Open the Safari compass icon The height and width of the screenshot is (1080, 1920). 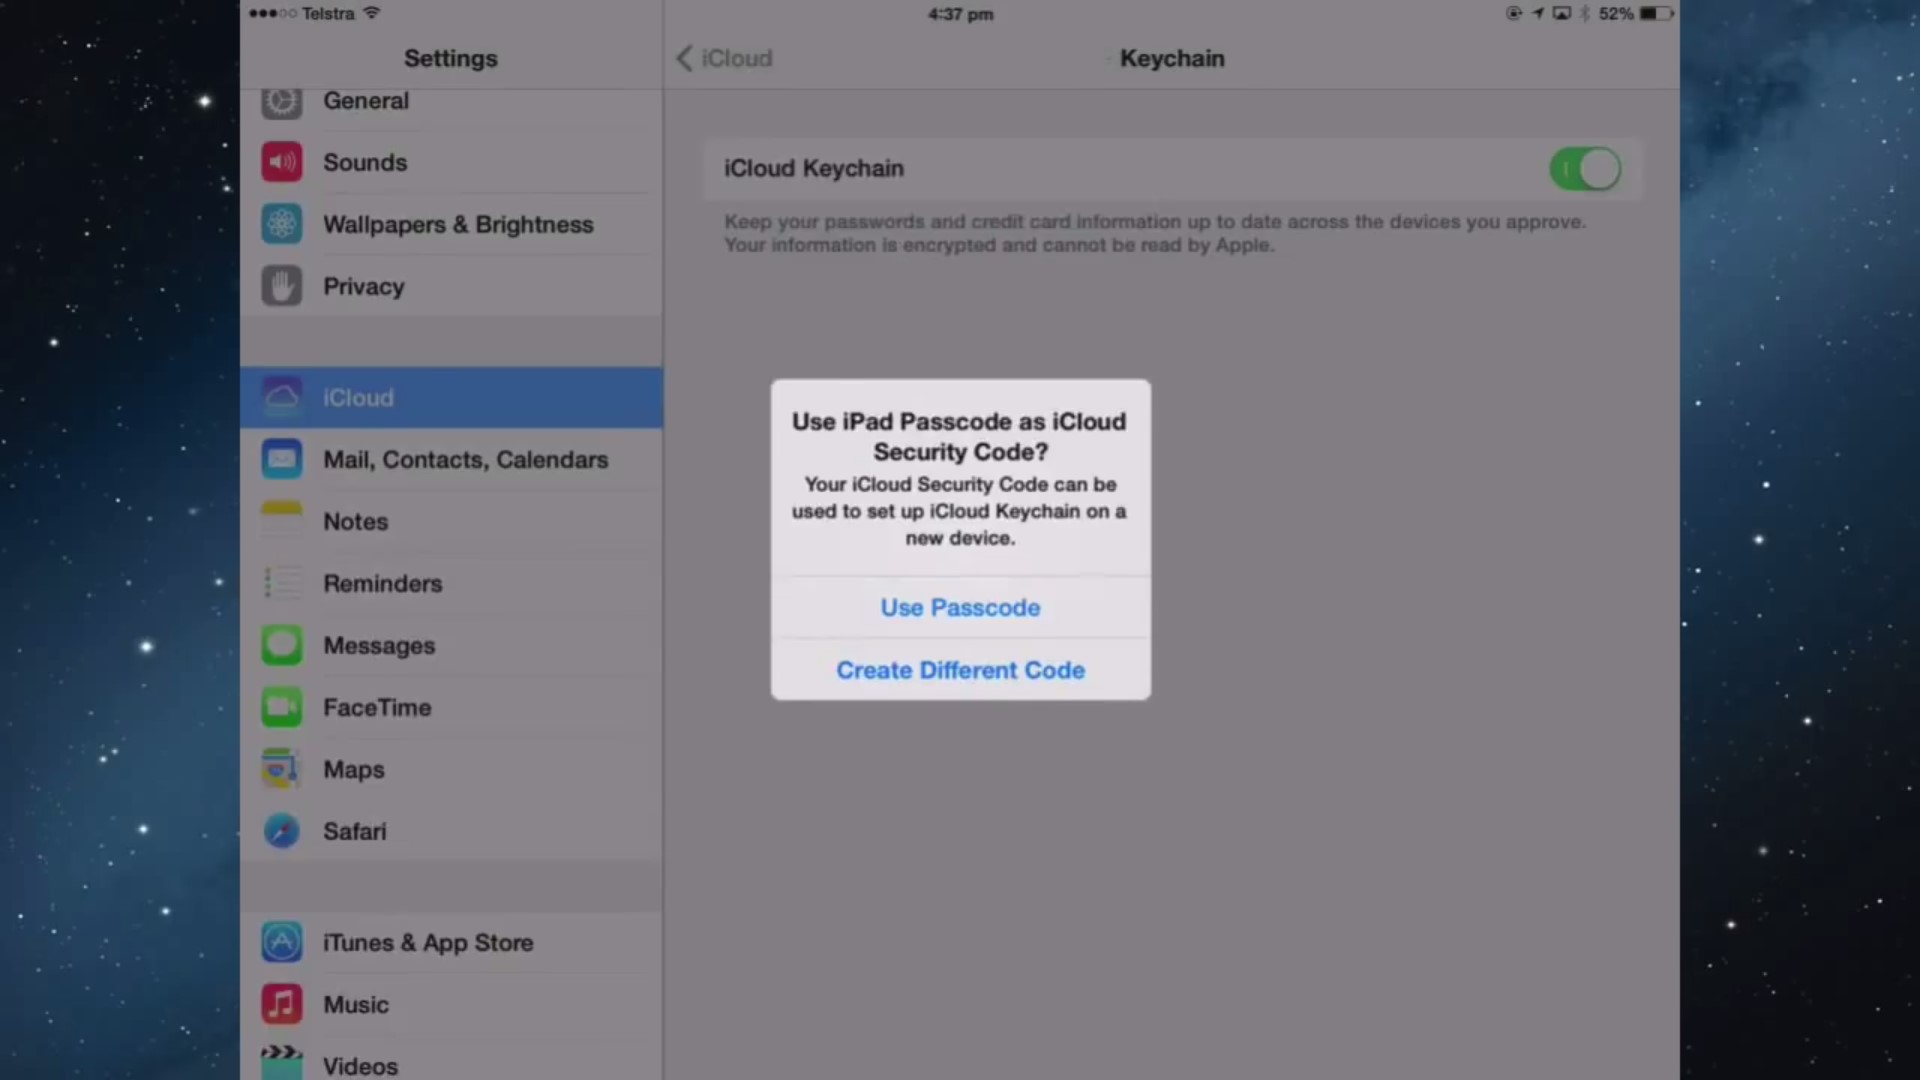pos(282,831)
